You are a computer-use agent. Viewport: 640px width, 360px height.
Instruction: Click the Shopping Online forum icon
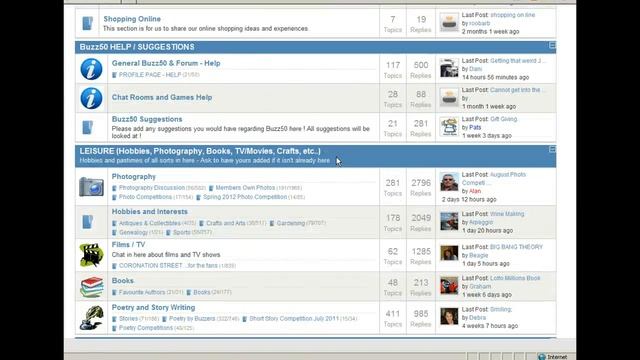[87, 23]
